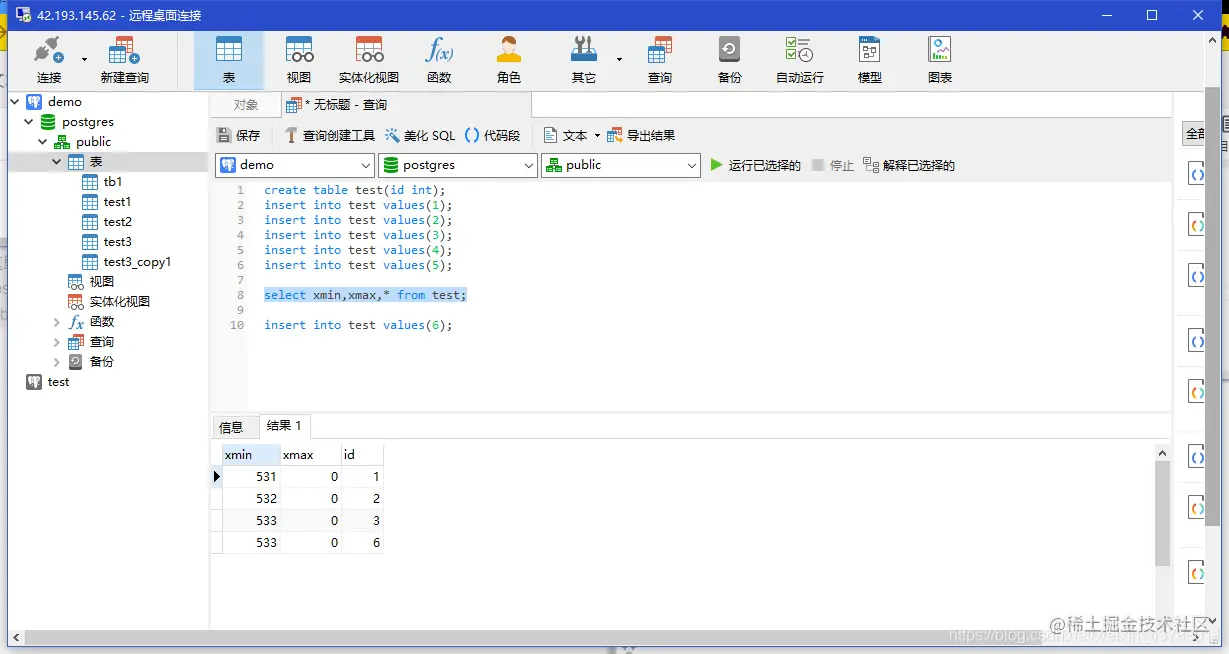Insert a 代码段 code snippet

click(492, 135)
